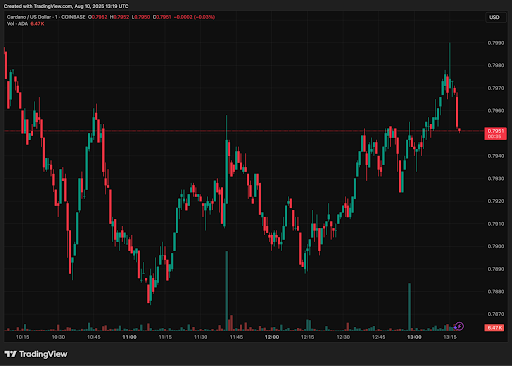The image size is (512, 366).
Task: Click the red 6.47K volume label on the price axis
Action: coord(494,328)
